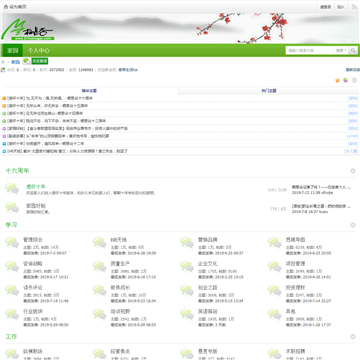Viewport: 360px width, 360px height.
Task: Toggle the round collapse button below the RSS icon
Action: point(354,80)
